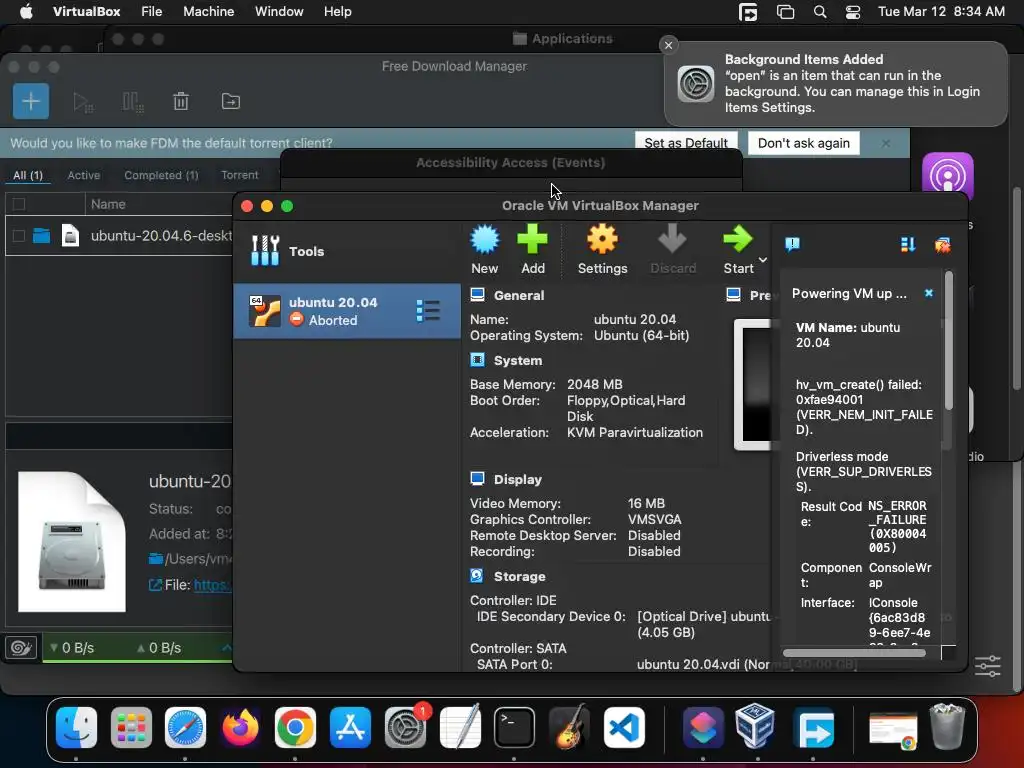Open VM Settings gear icon

click(x=602, y=239)
